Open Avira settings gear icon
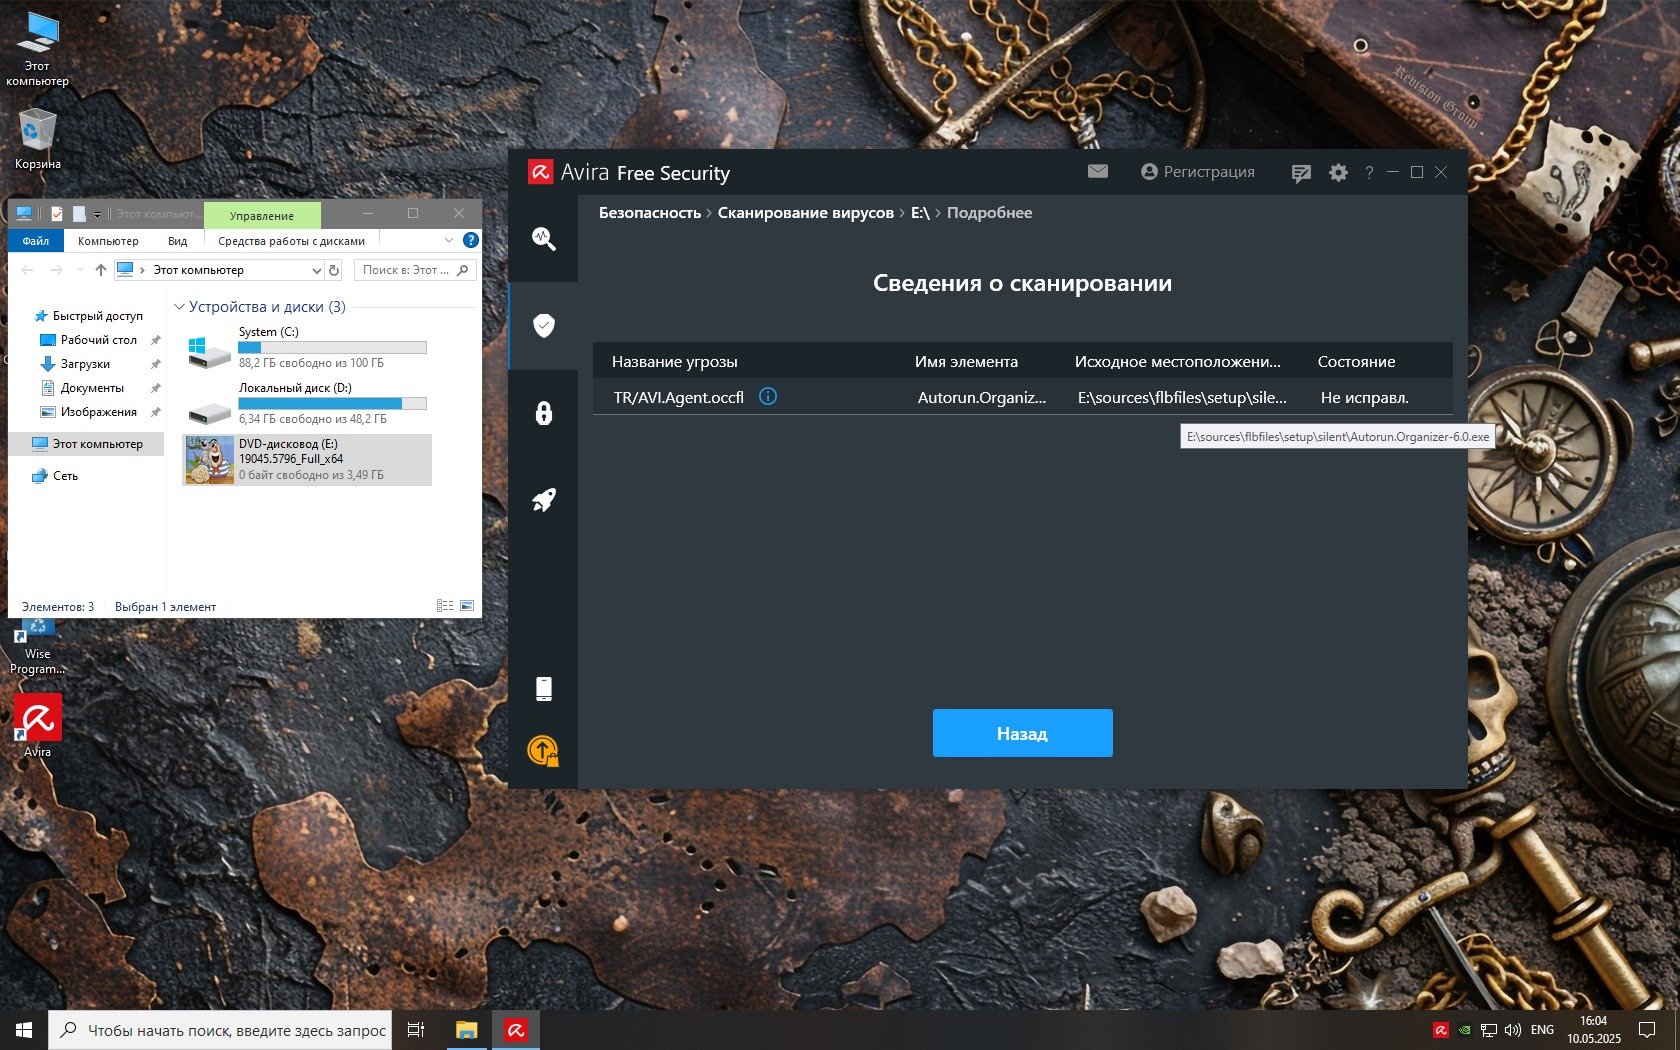Viewport: 1680px width, 1050px height. (1338, 173)
